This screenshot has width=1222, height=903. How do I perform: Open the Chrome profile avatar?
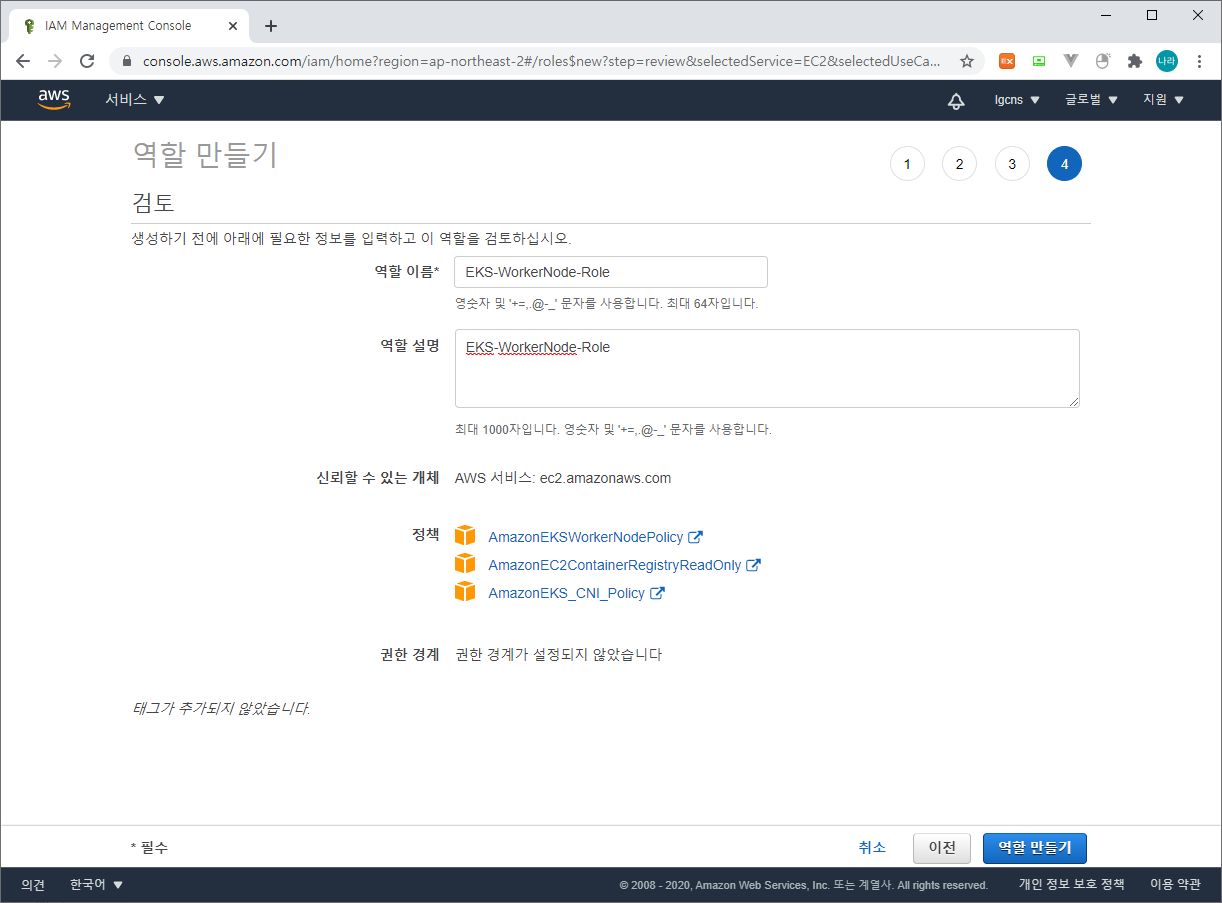pyautogui.click(x=1167, y=61)
